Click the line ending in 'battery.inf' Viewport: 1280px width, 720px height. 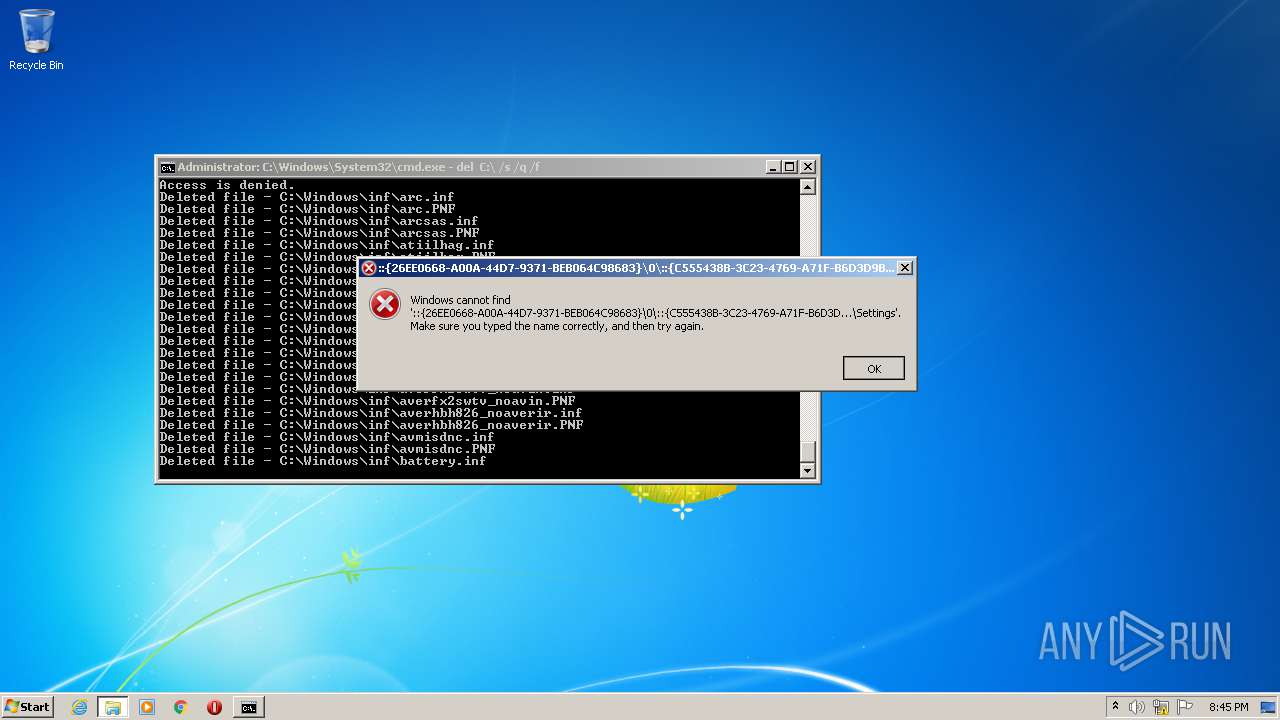coord(323,461)
